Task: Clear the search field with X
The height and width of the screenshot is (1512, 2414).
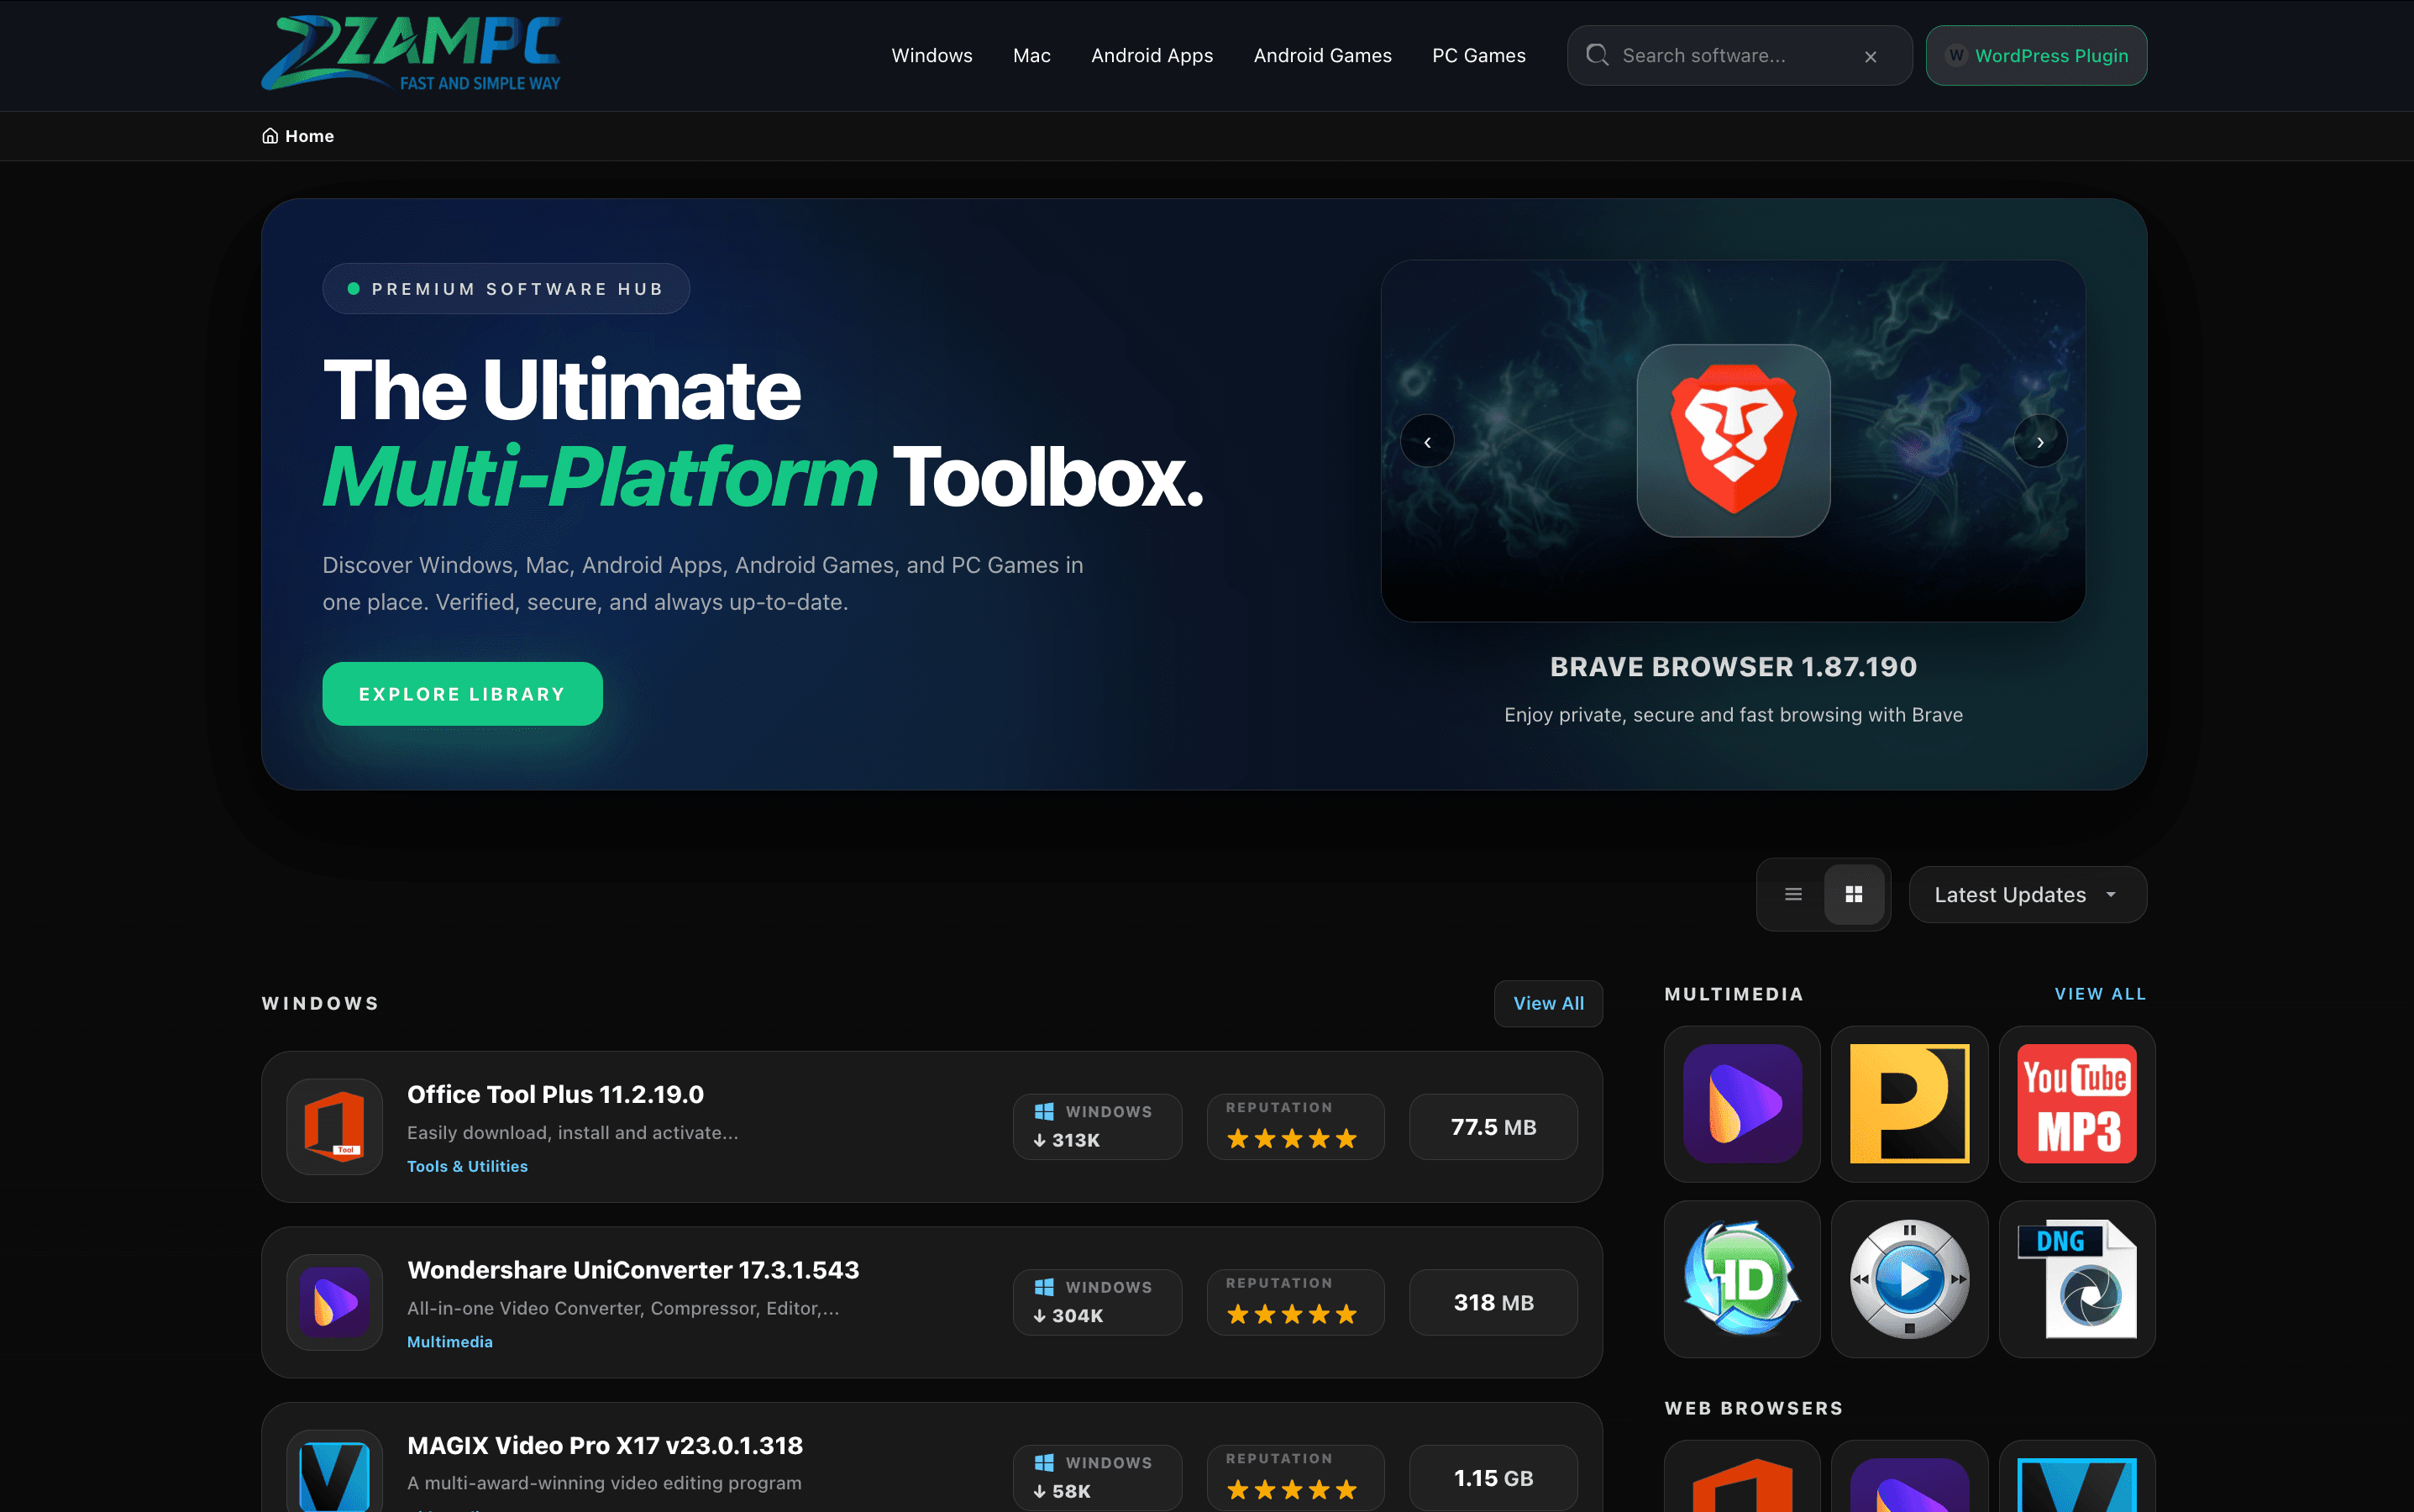Action: [x=1870, y=56]
